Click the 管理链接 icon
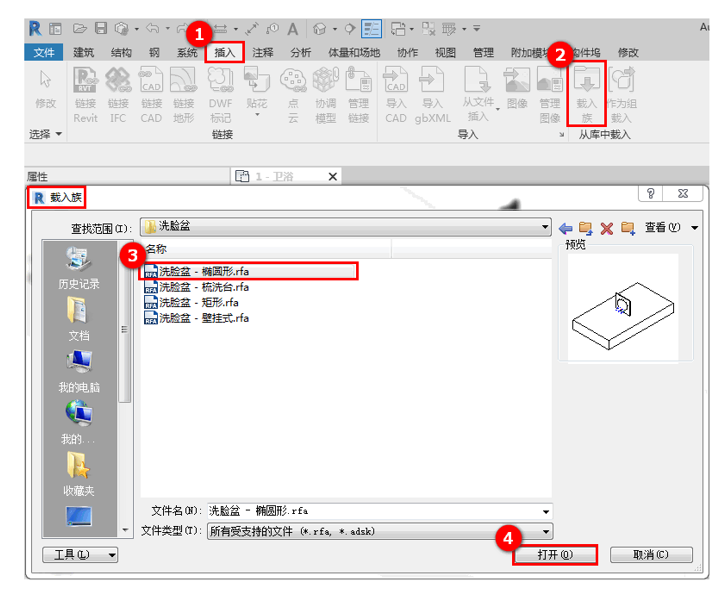Viewport: 723px width, 593px height. 359,79
